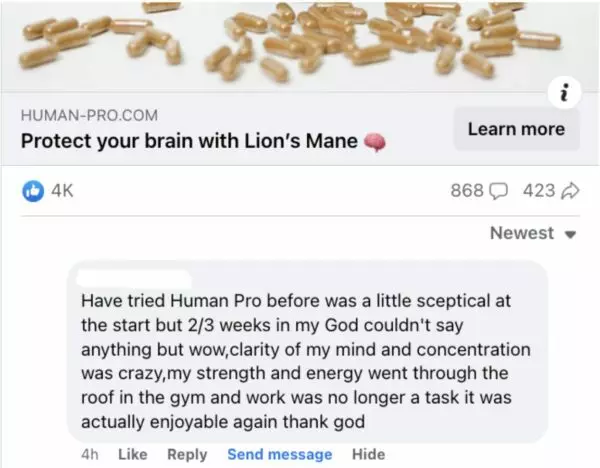
Task: Click the 4h comment timestamp
Action: [x=90, y=455]
